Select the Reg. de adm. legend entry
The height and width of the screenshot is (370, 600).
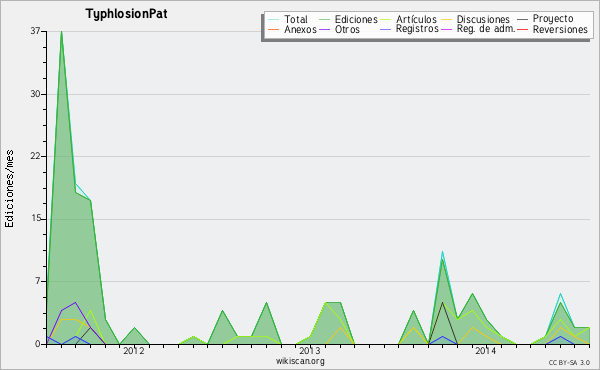[478, 29]
